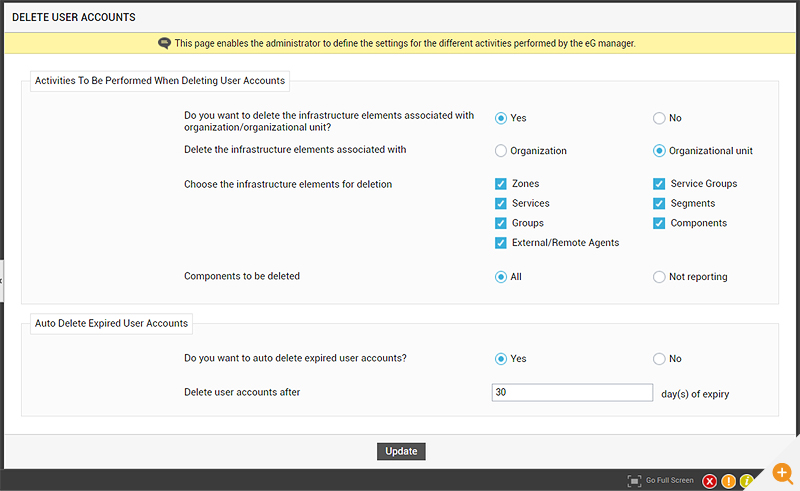Choose the Organizational unit radio option
Viewport: 800px width, 491px height.
659,151
